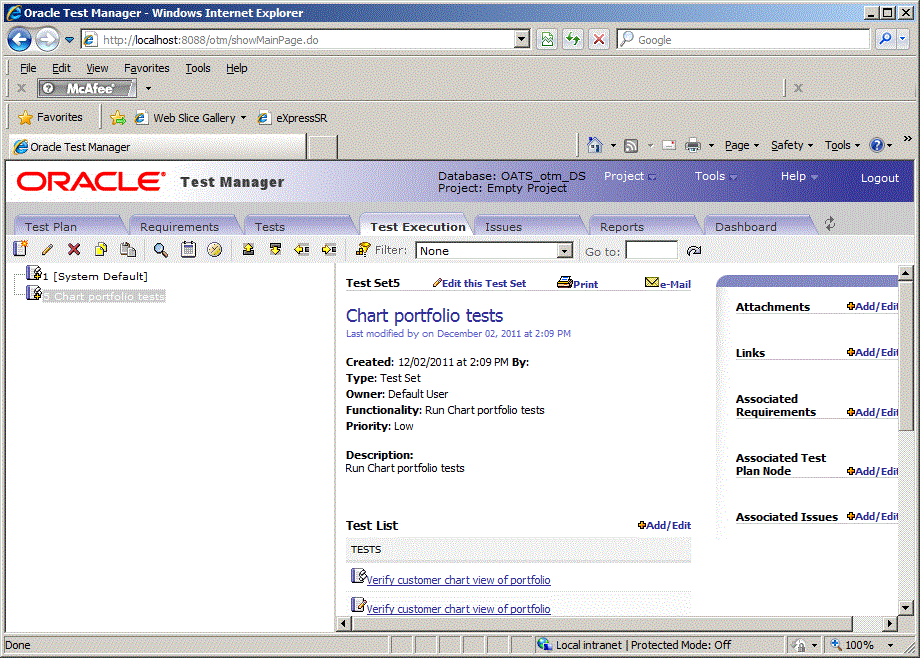Screen dimensions: 920x658
Task: Click the Edit this Test Set link
Action: (x=479, y=284)
